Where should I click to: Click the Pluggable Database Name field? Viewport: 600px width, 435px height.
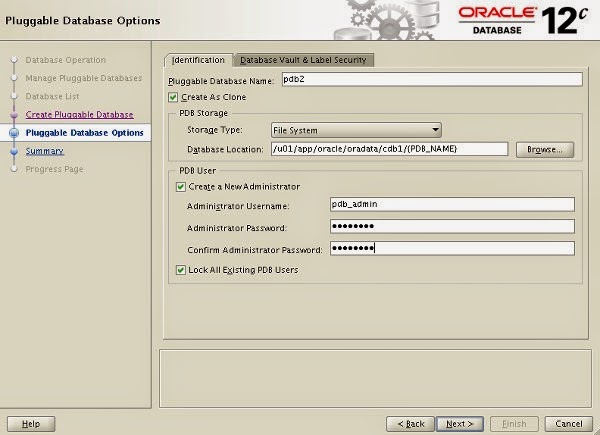click(x=432, y=80)
